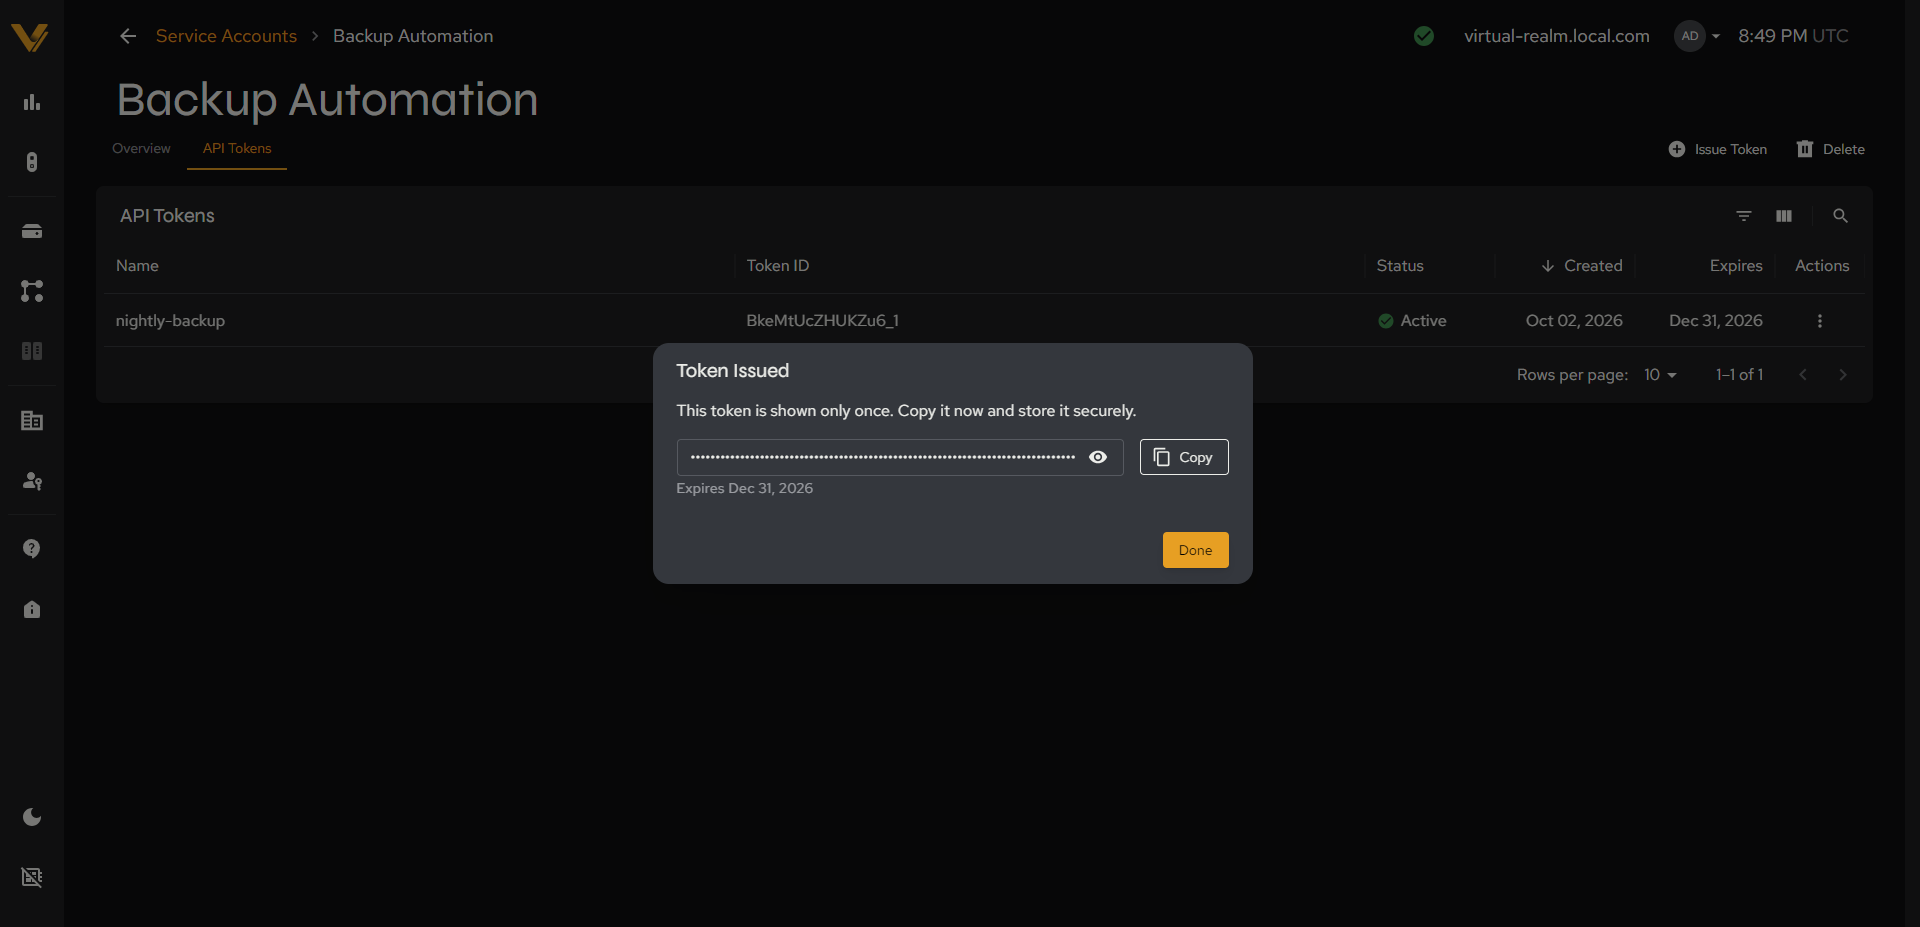Click the nightly-backup token name
This screenshot has width=1920, height=927.
[x=170, y=321]
